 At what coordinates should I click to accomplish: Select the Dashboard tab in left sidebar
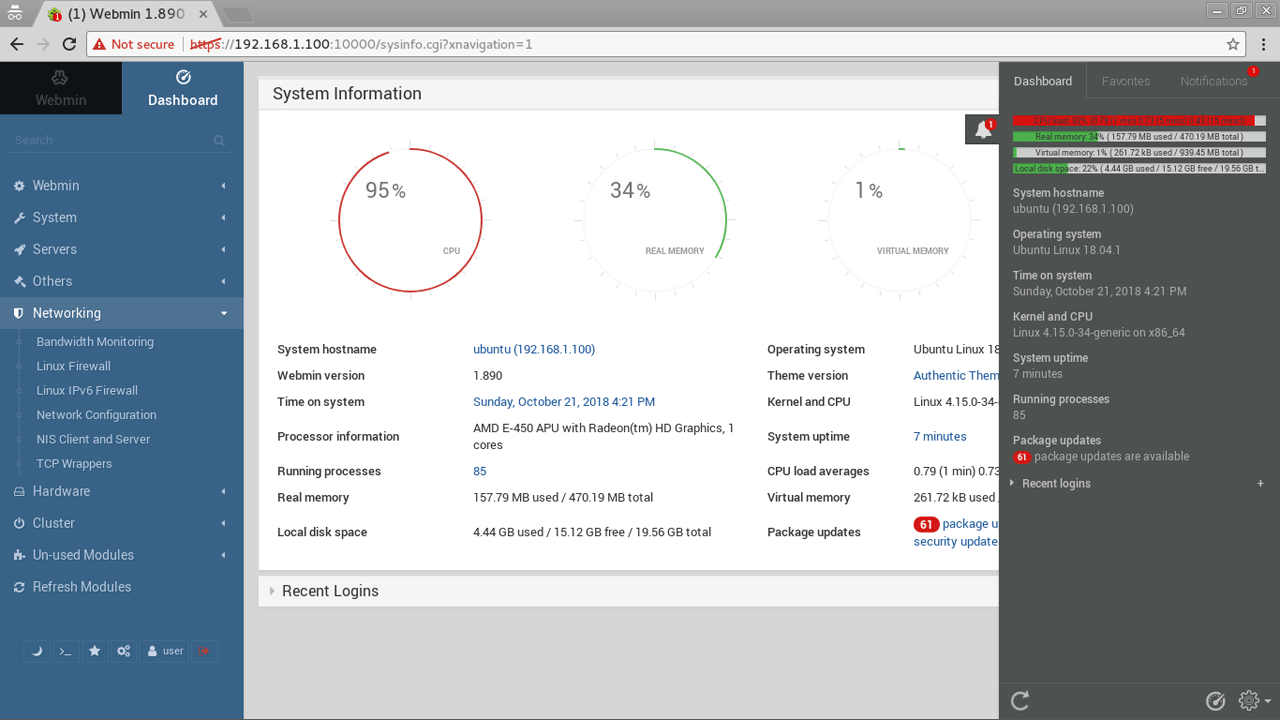click(183, 88)
